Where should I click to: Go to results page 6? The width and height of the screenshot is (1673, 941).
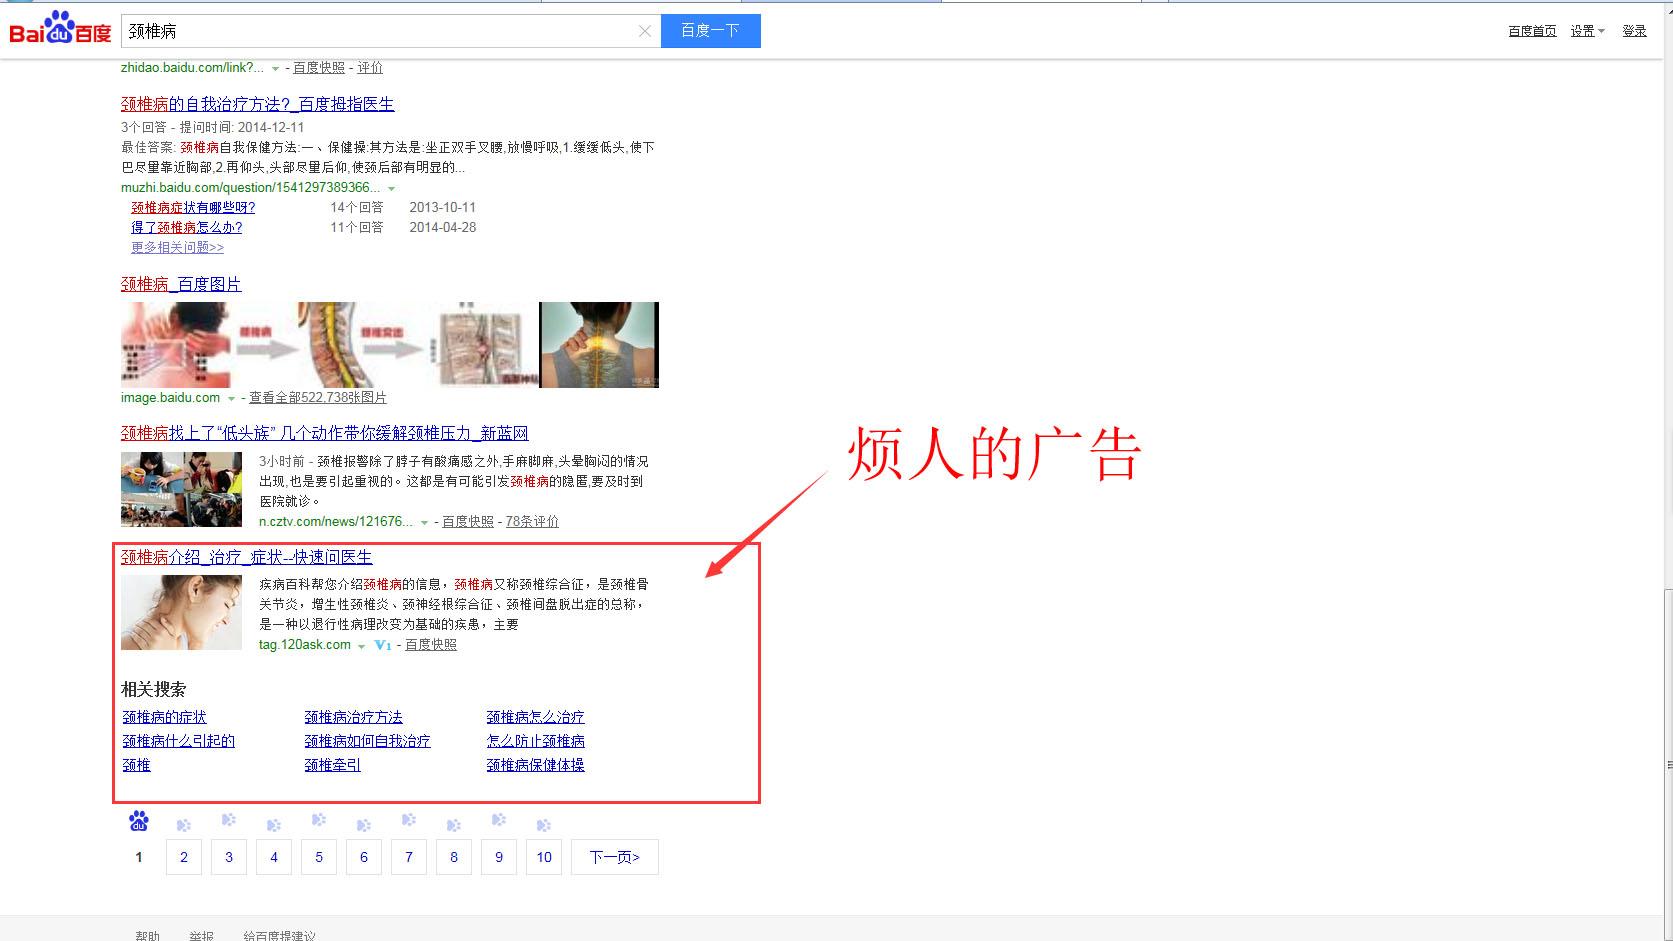pos(364,857)
